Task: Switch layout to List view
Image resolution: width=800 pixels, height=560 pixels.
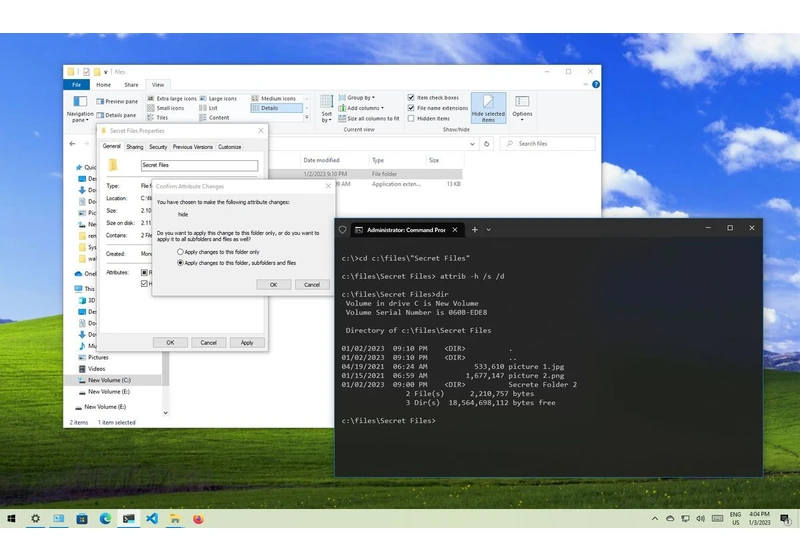Action: point(209,108)
